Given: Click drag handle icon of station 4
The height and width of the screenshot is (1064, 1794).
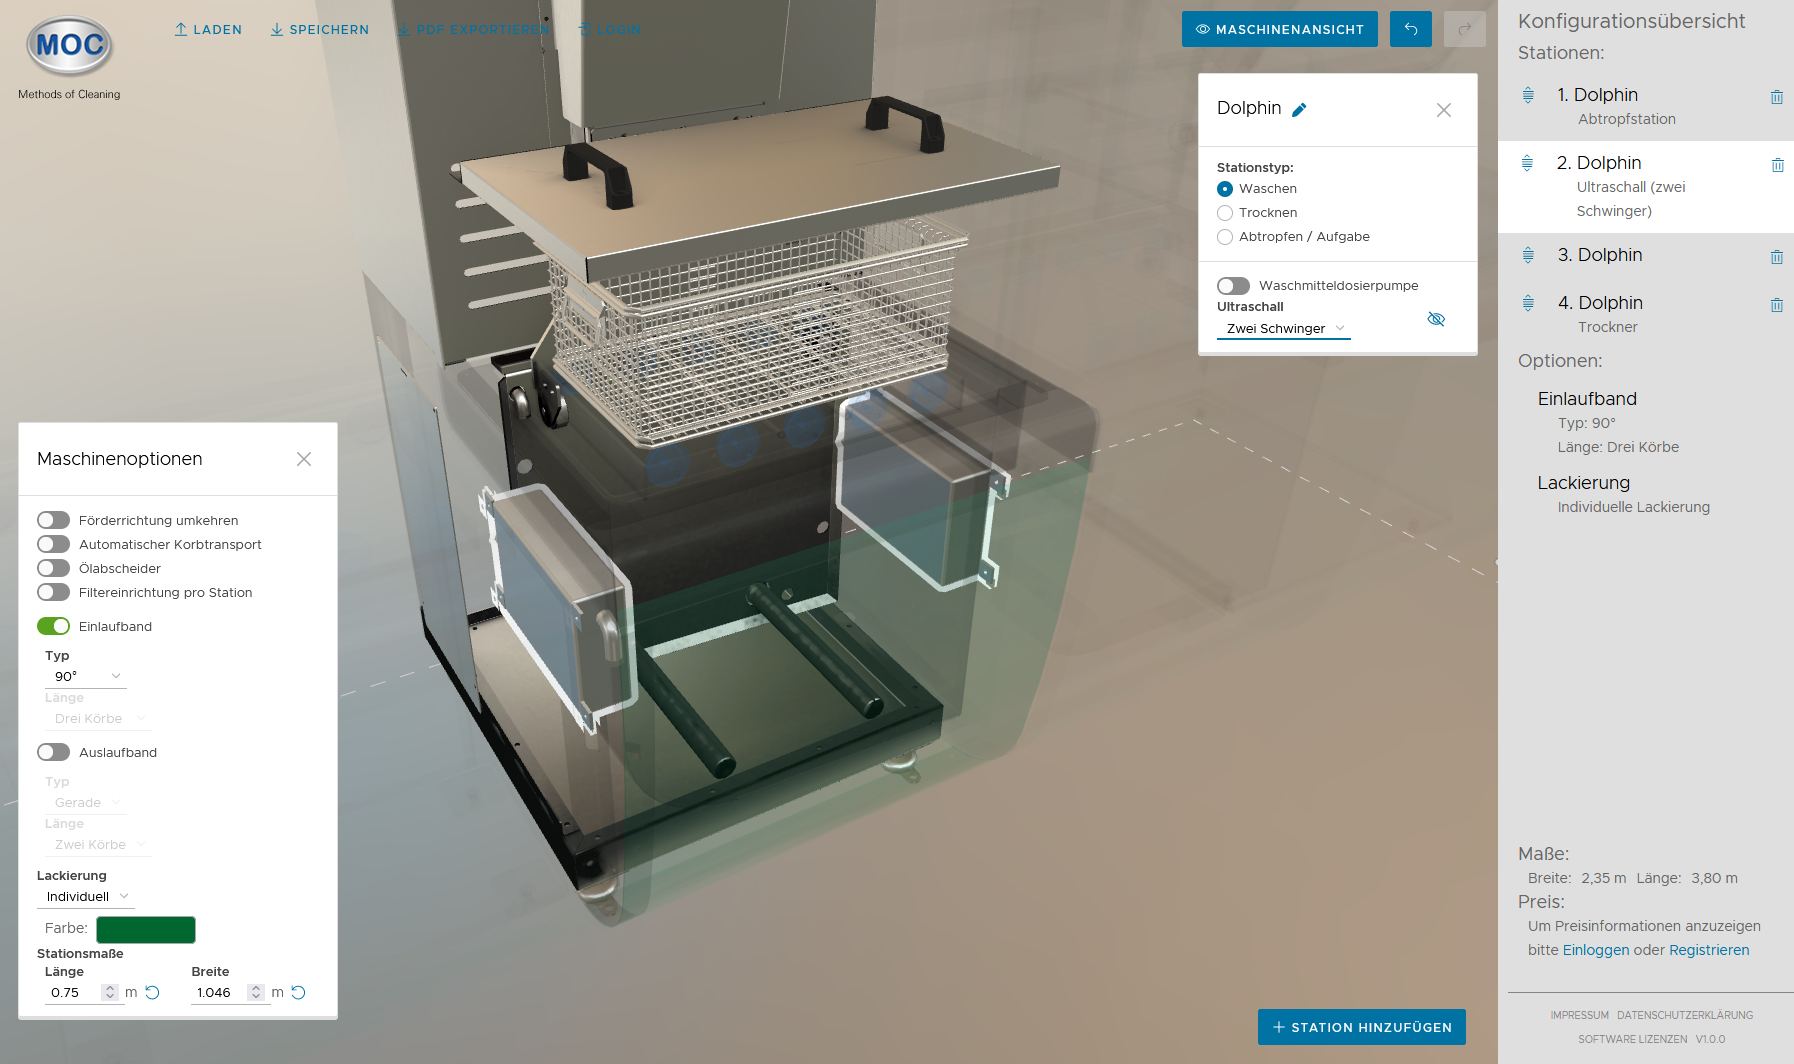Looking at the screenshot, I should (x=1528, y=303).
